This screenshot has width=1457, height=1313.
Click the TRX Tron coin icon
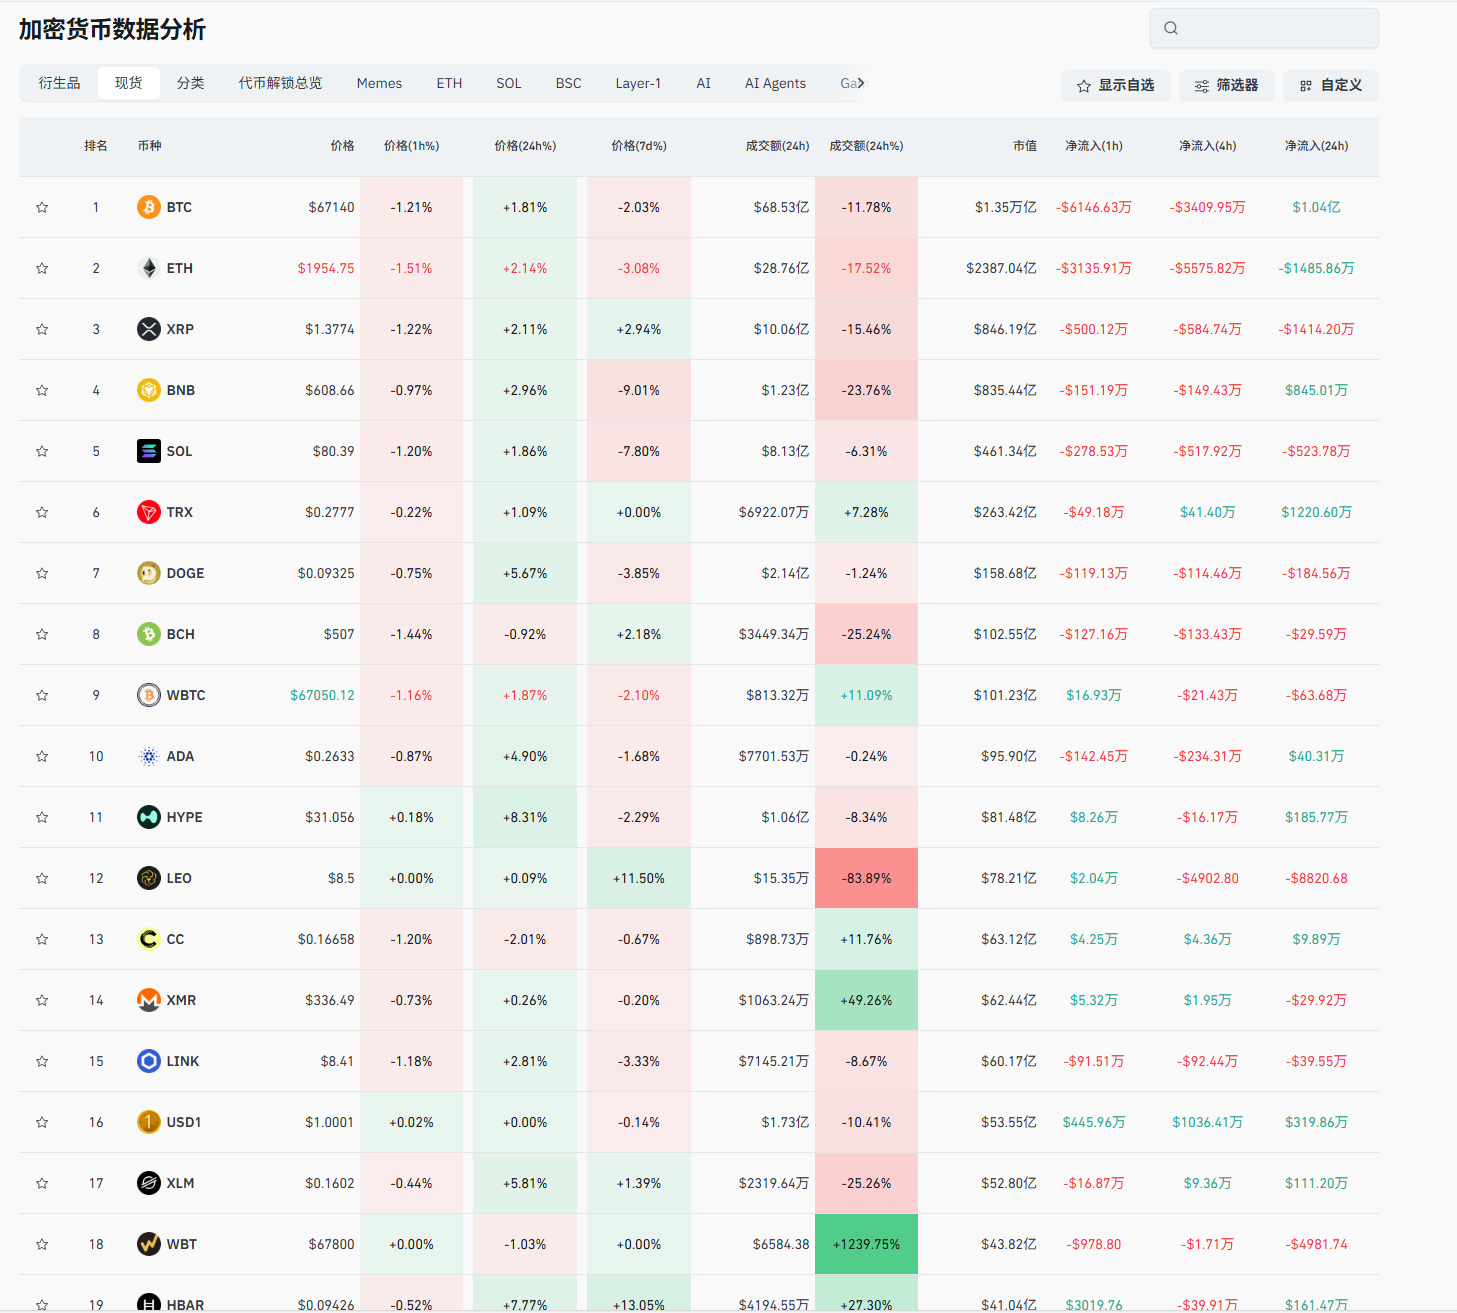[x=148, y=512]
